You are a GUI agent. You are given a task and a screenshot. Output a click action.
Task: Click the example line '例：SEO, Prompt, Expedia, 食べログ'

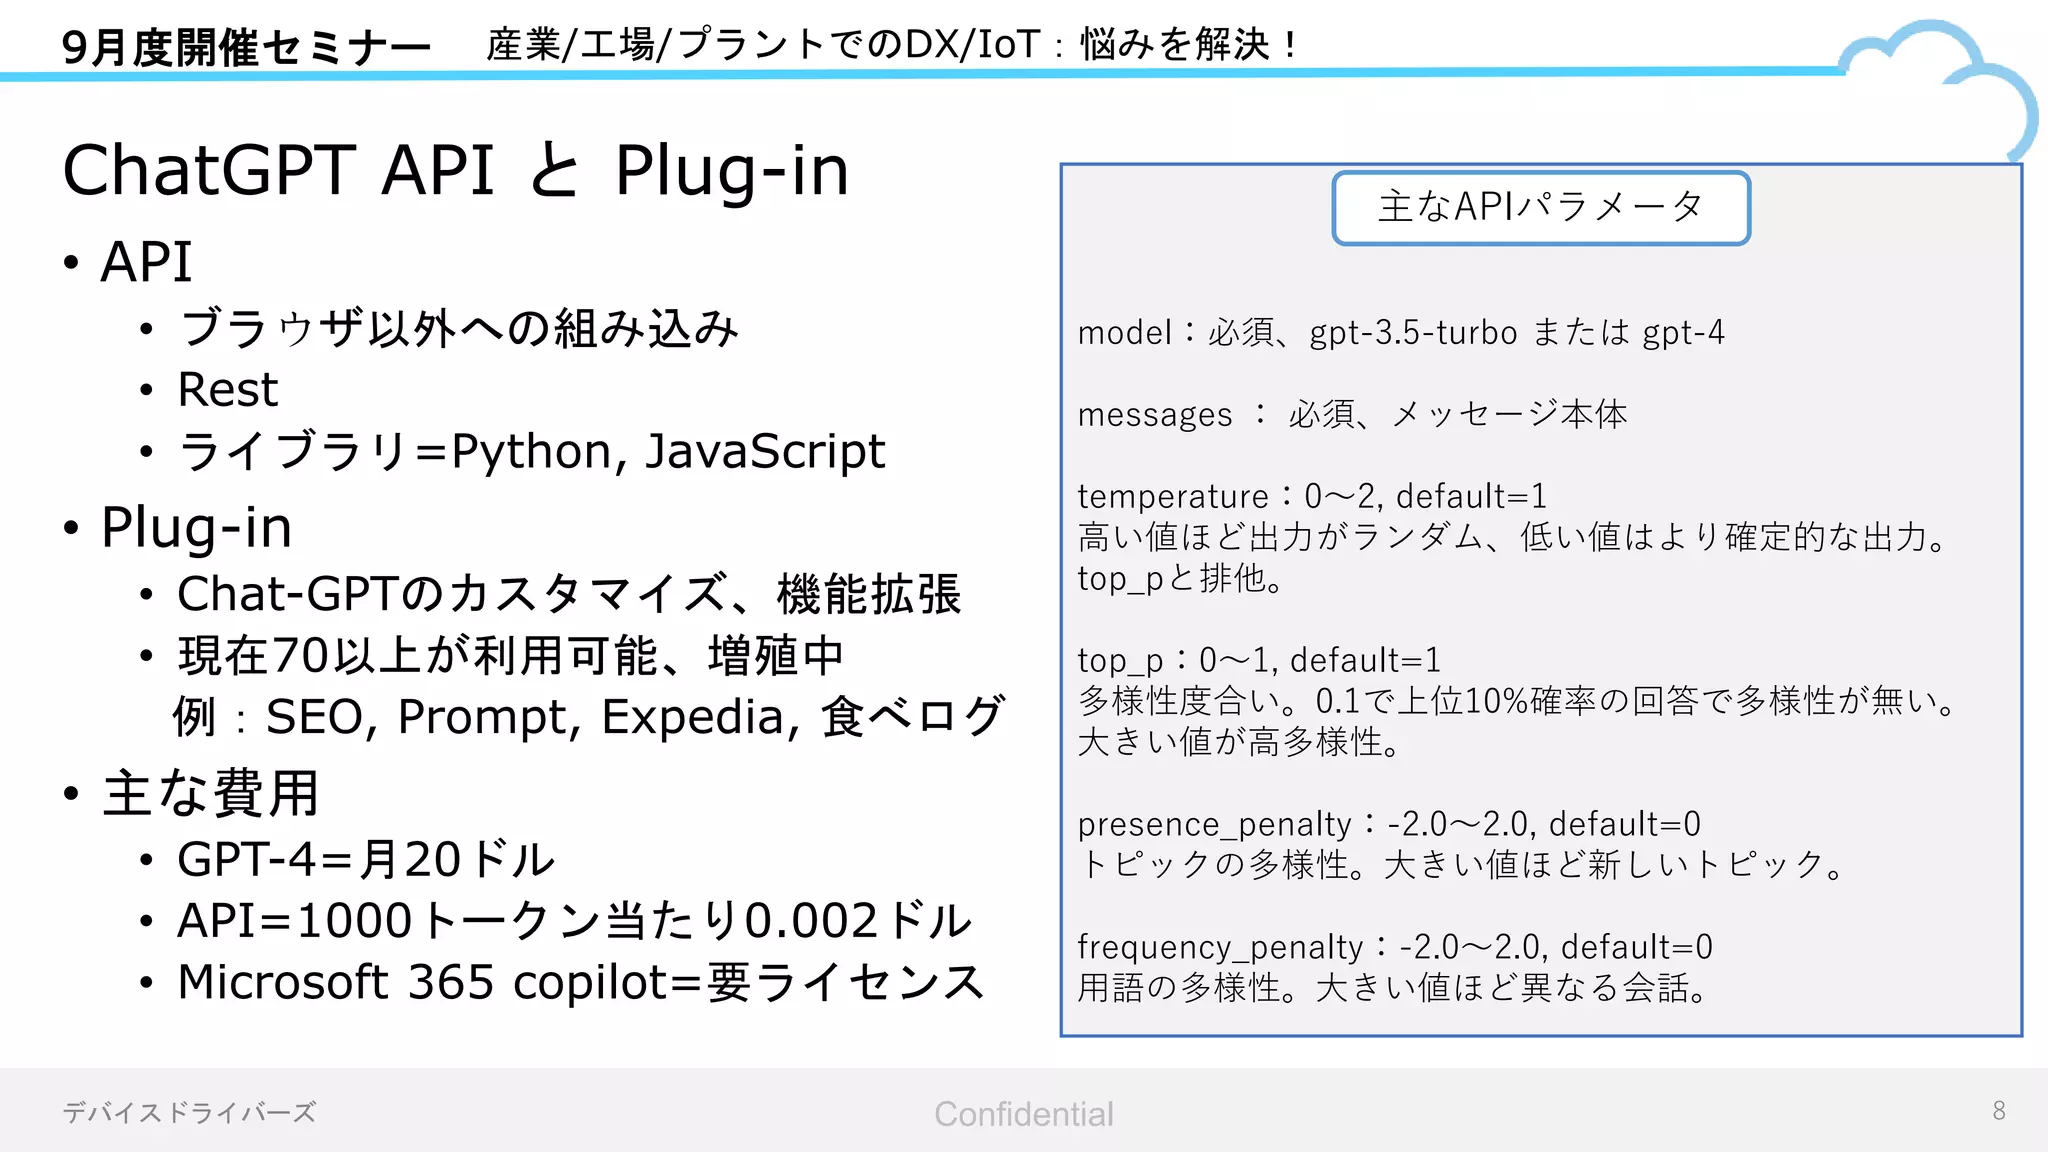click(x=588, y=717)
